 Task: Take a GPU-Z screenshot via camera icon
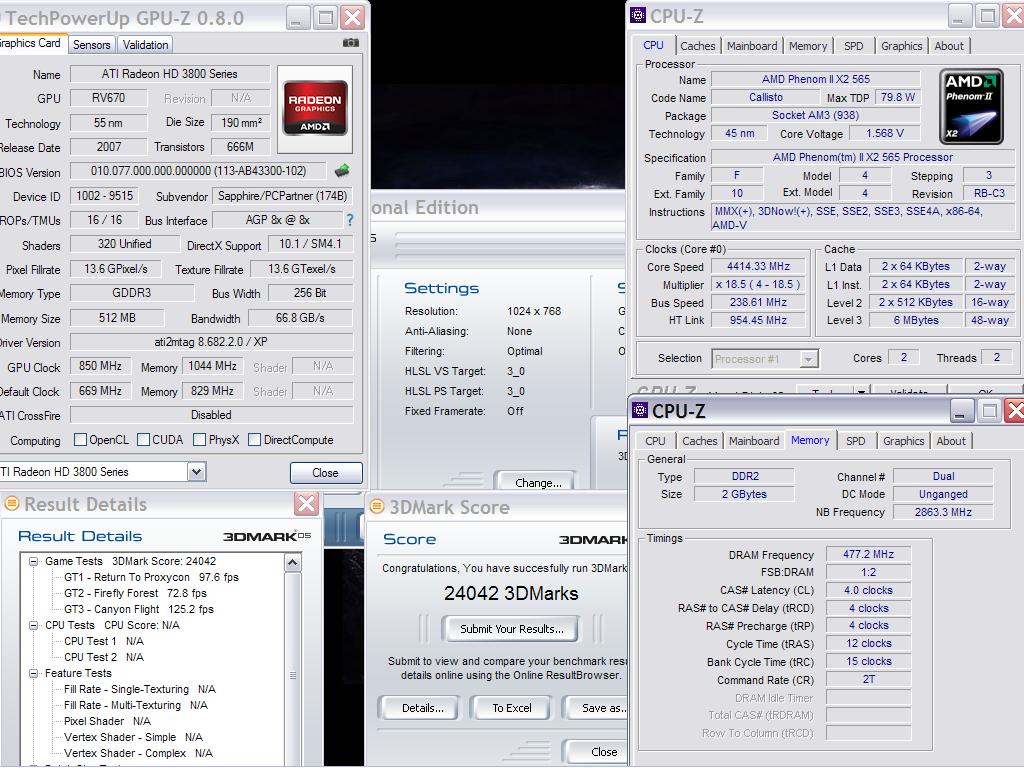click(351, 43)
